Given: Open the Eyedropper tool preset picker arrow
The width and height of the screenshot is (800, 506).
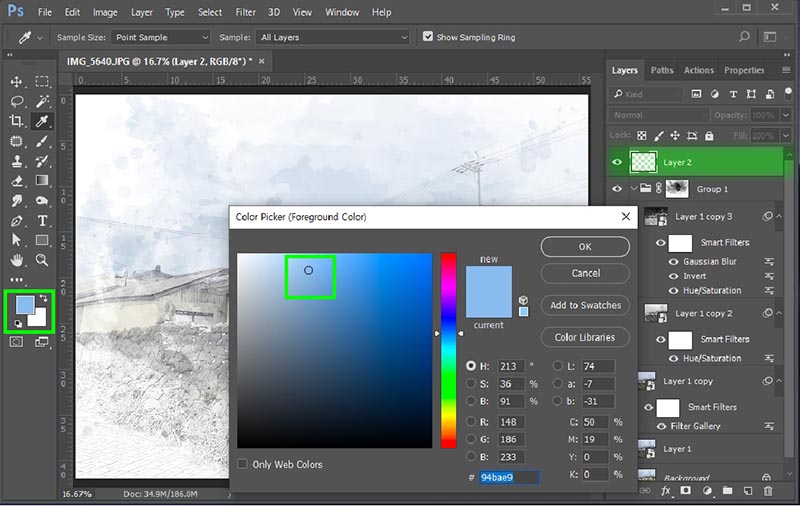Looking at the screenshot, I should (x=40, y=38).
